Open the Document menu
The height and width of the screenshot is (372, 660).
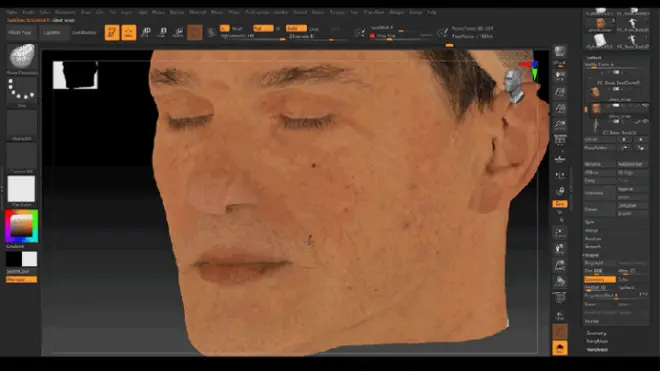pos(65,12)
